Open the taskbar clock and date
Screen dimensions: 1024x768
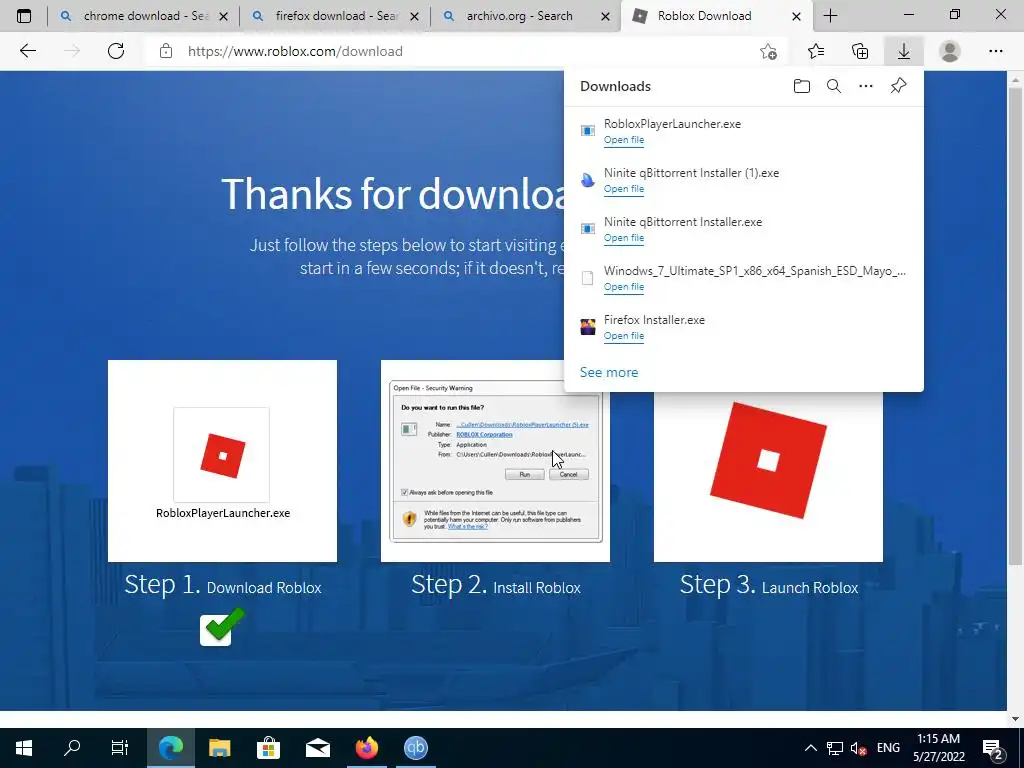[x=938, y=748]
